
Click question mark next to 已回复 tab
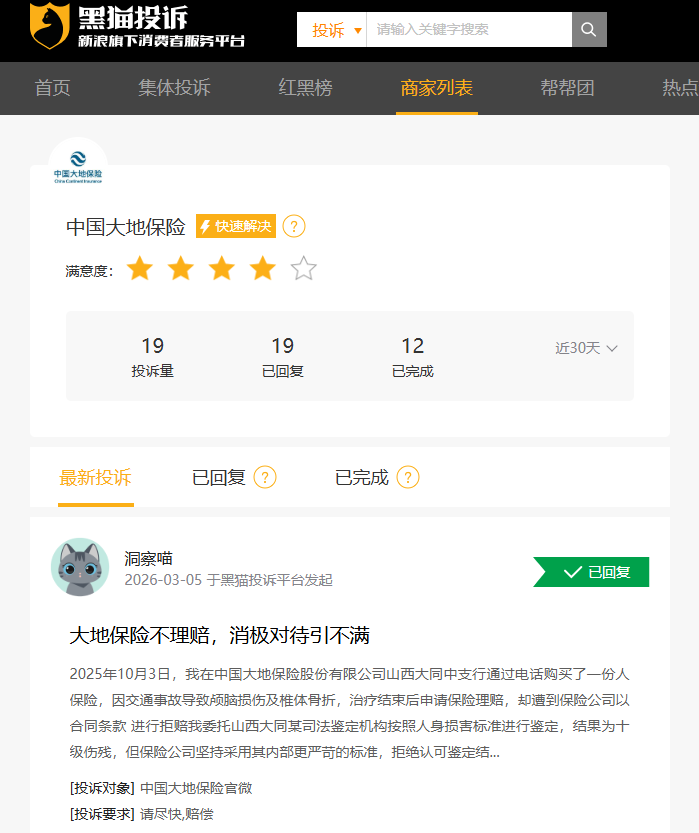pos(264,477)
